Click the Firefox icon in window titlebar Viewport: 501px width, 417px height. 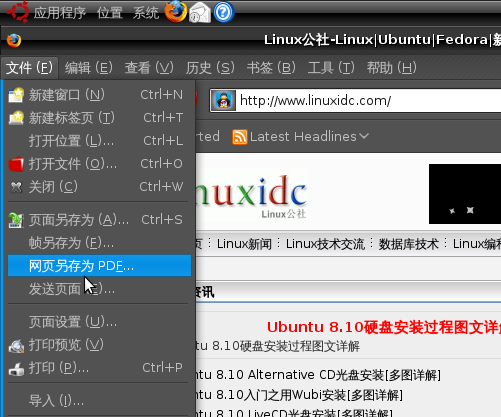[14, 41]
